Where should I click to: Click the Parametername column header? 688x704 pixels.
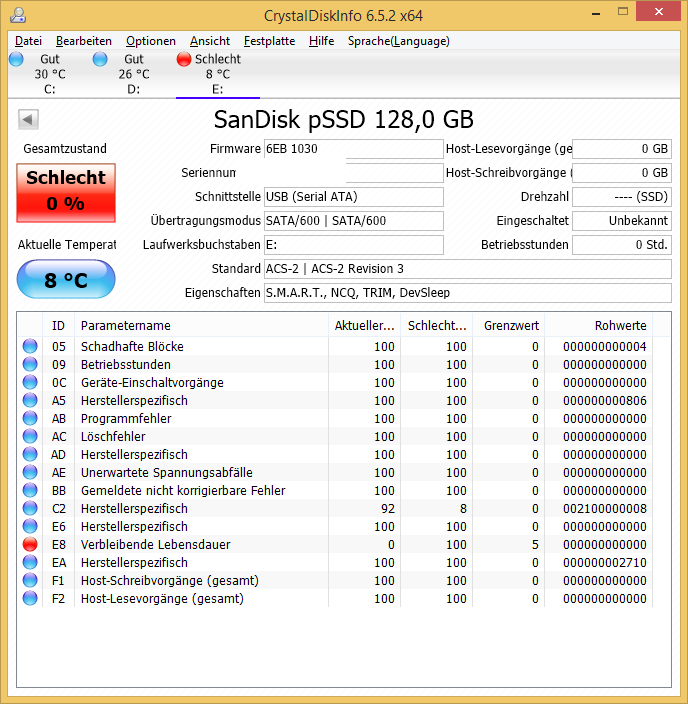(x=201, y=326)
